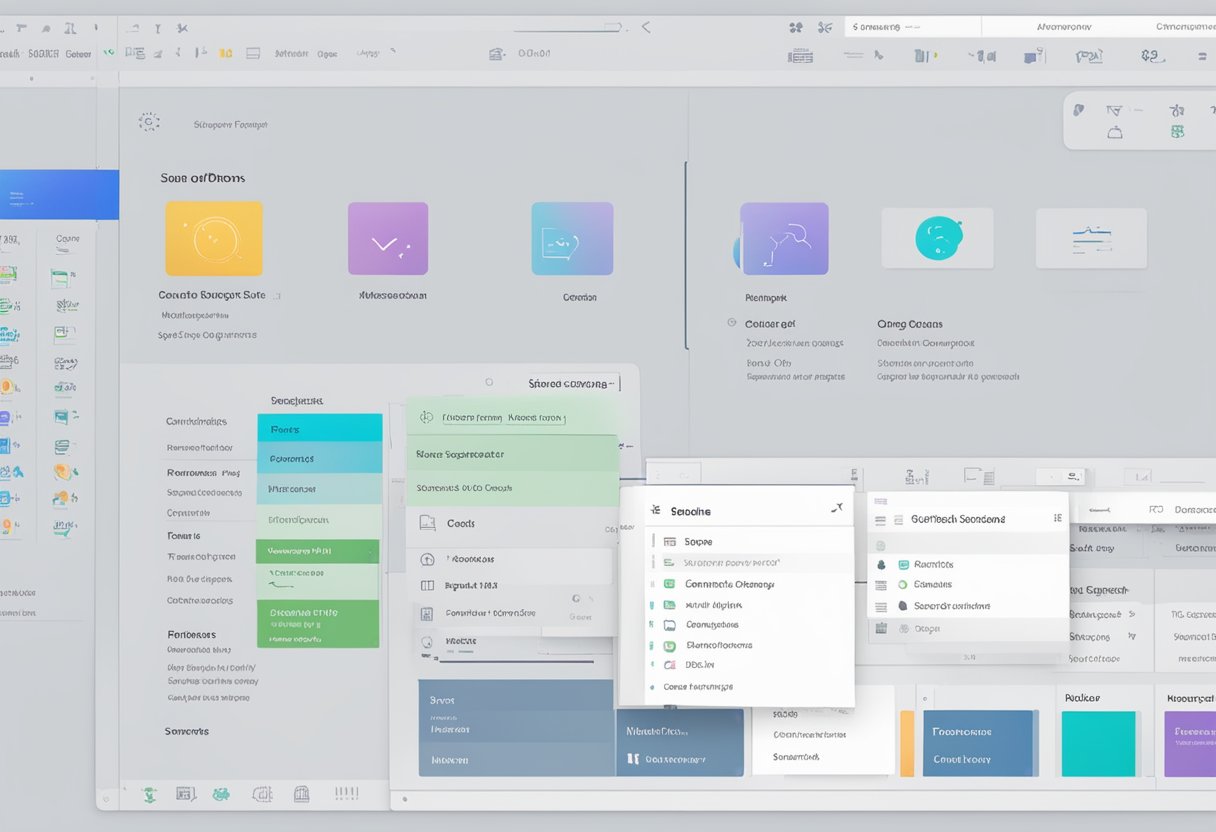The width and height of the screenshot is (1216, 832).
Task: Open the card with horizontal lines icon
Action: 1091,238
